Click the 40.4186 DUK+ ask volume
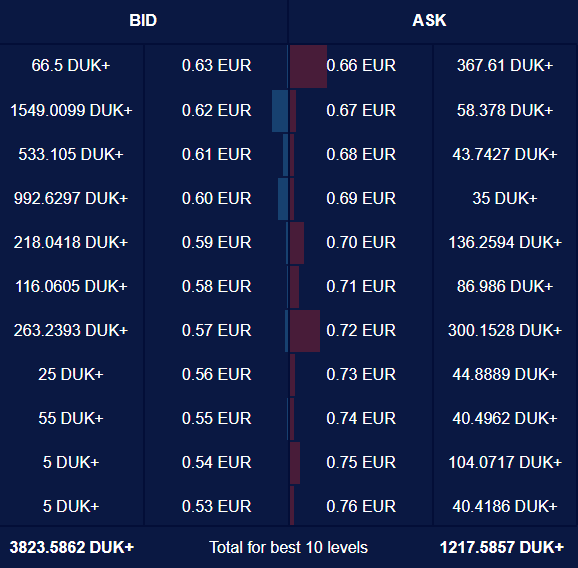This screenshot has height=568, width=578. click(505, 506)
